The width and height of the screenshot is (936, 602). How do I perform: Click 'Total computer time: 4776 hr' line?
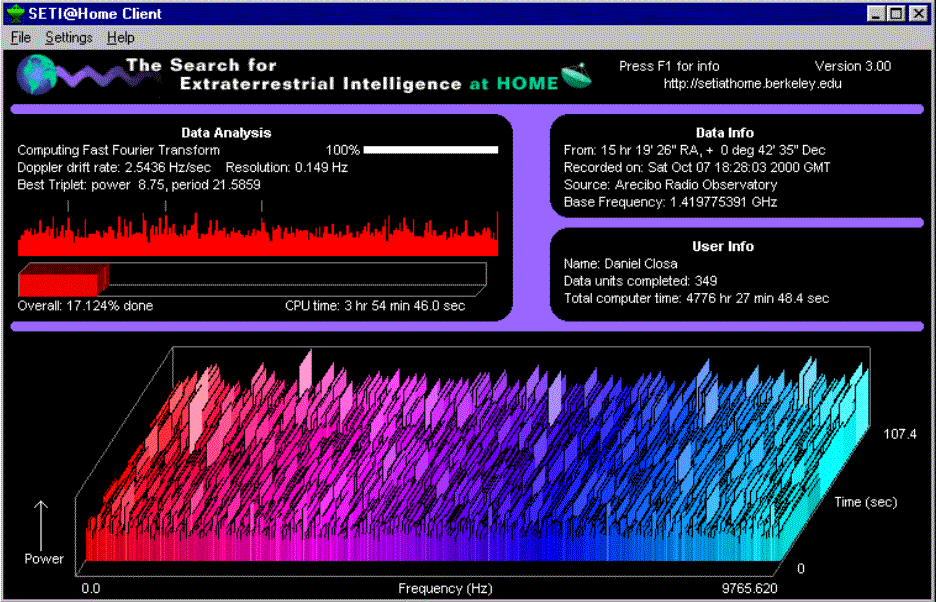point(697,298)
